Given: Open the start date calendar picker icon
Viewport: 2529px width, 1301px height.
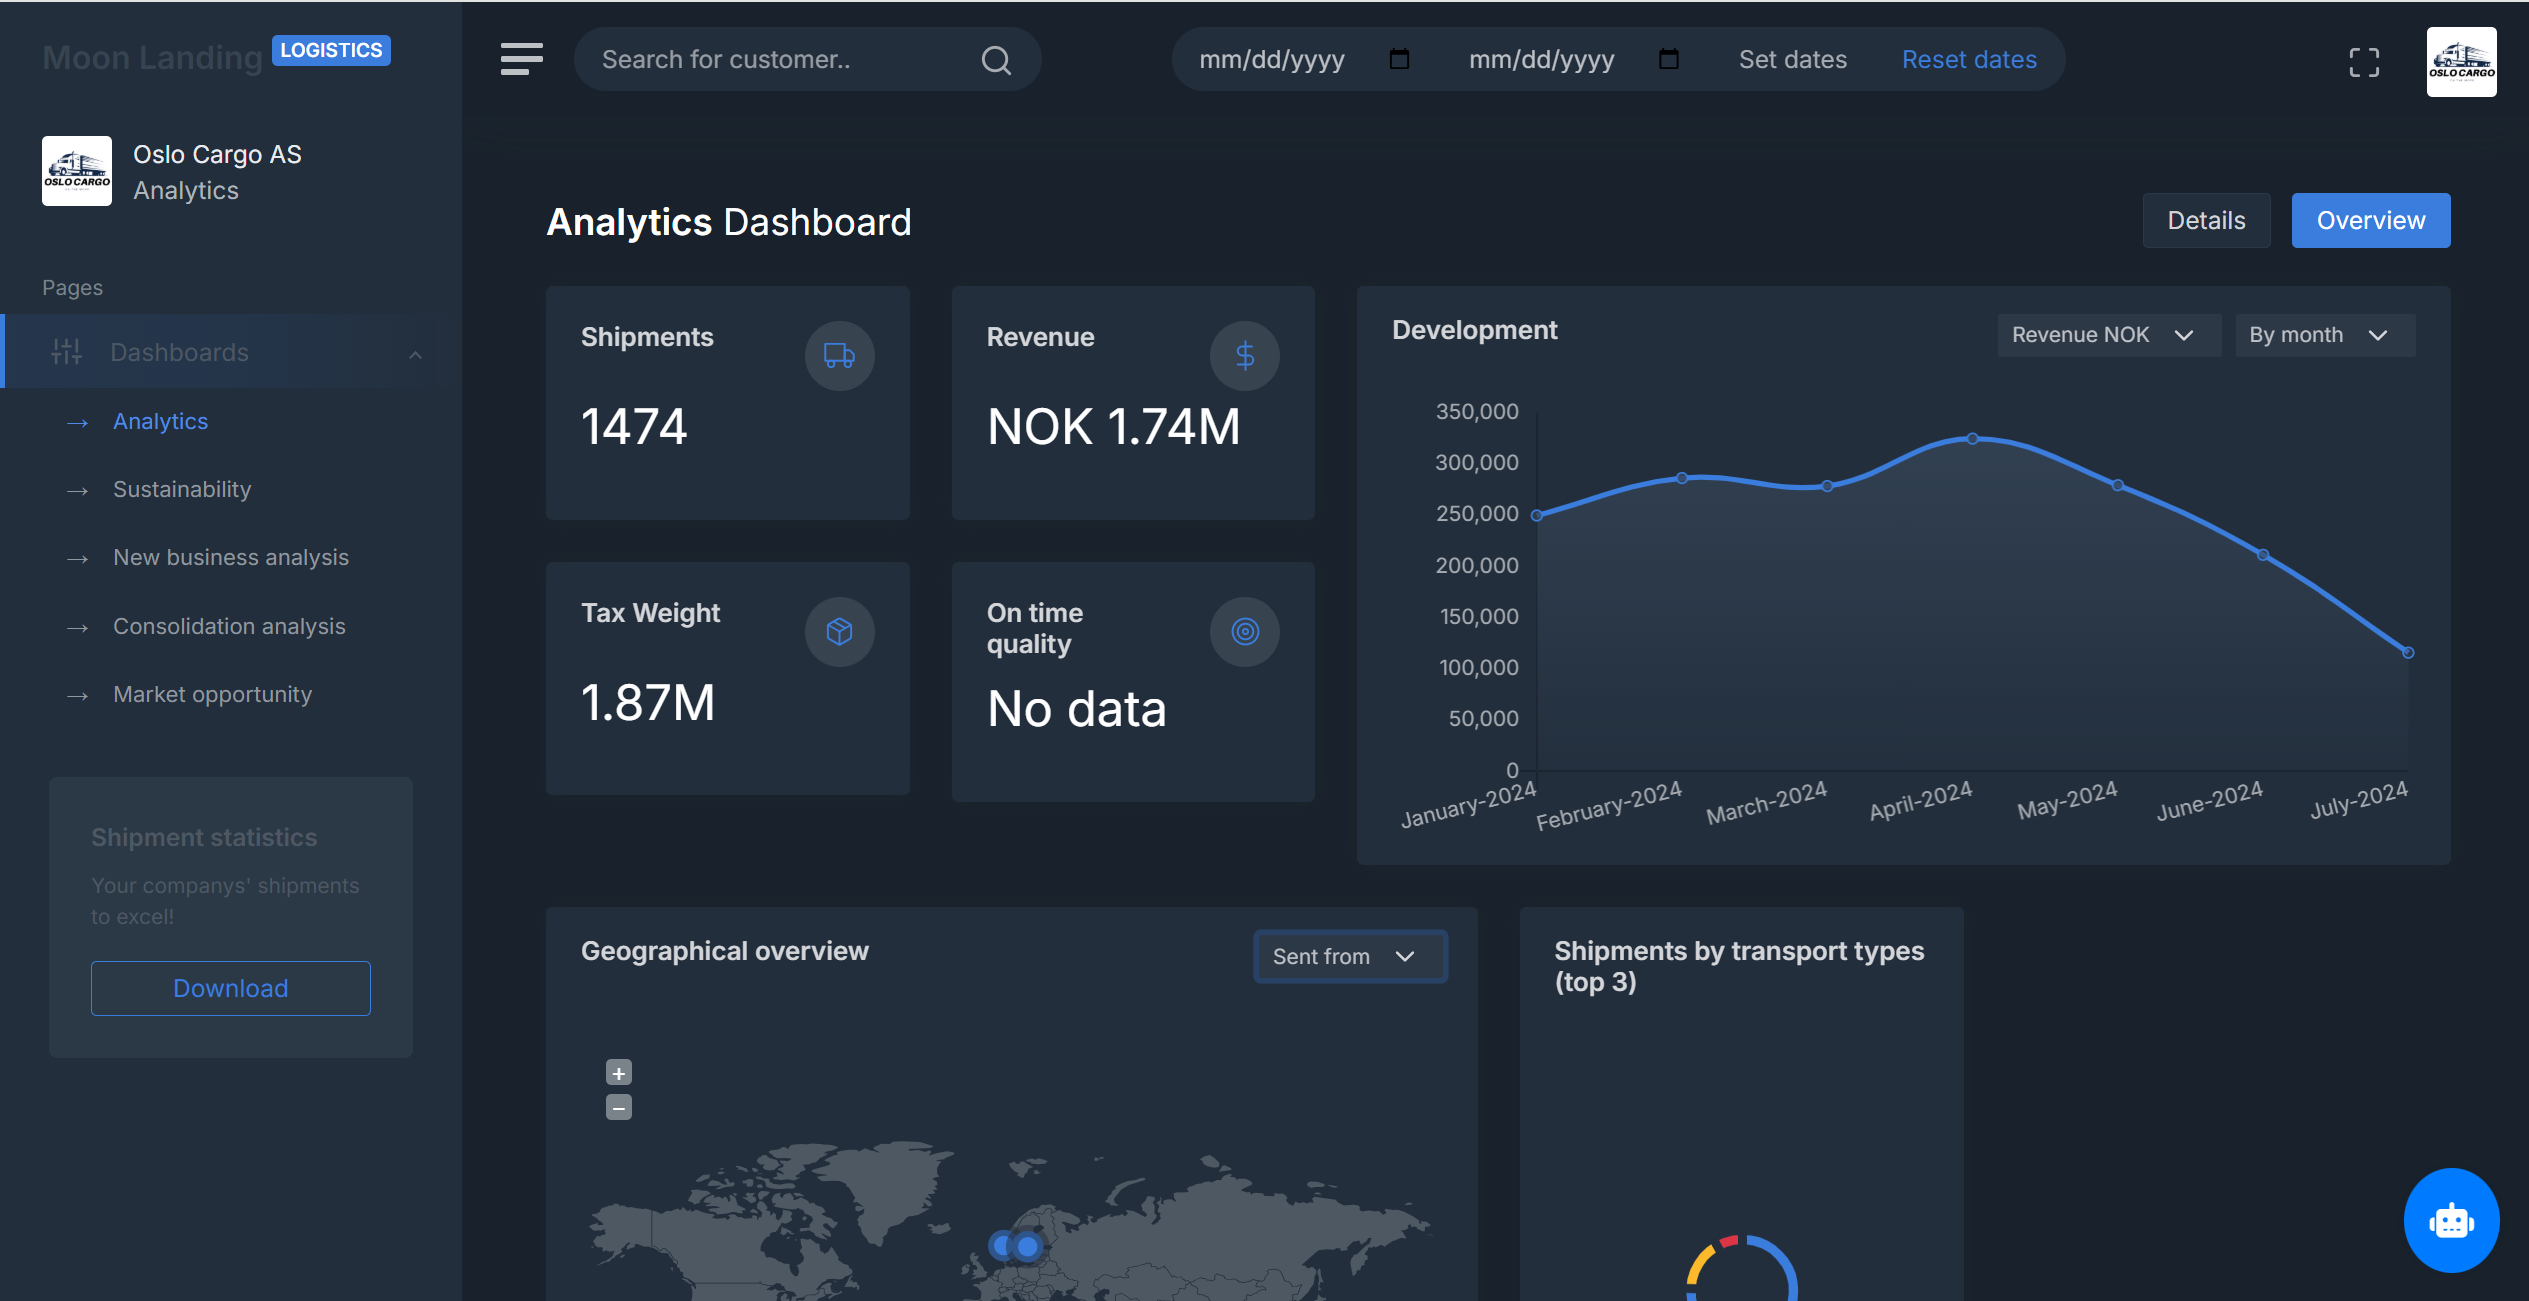Looking at the screenshot, I should 1399,59.
